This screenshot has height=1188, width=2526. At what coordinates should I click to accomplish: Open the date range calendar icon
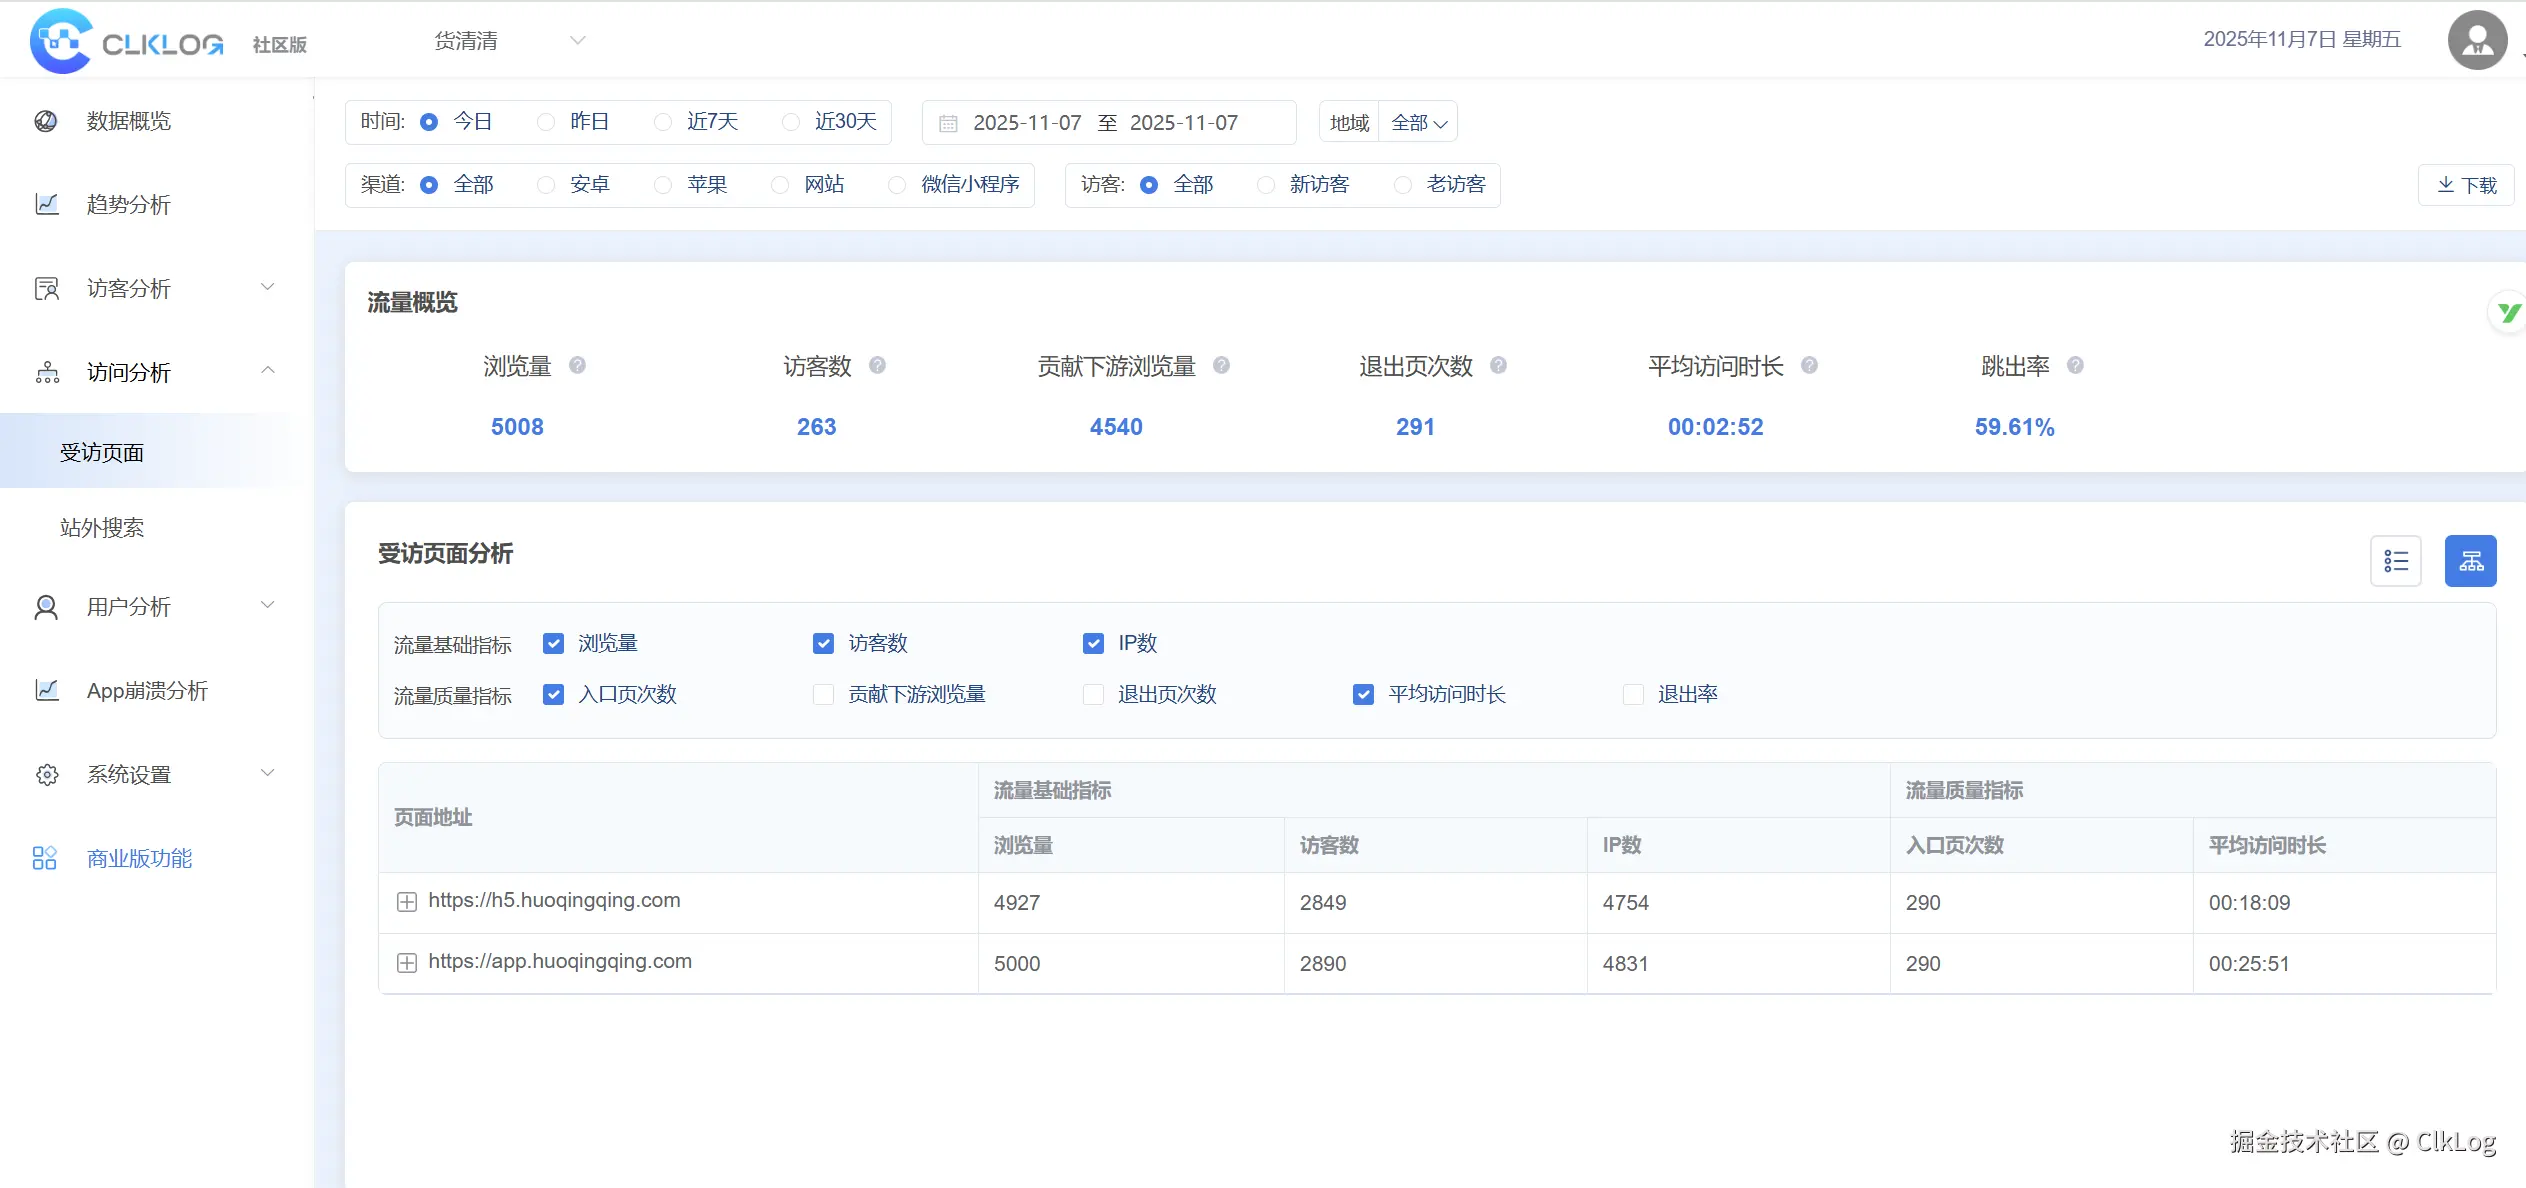[948, 123]
